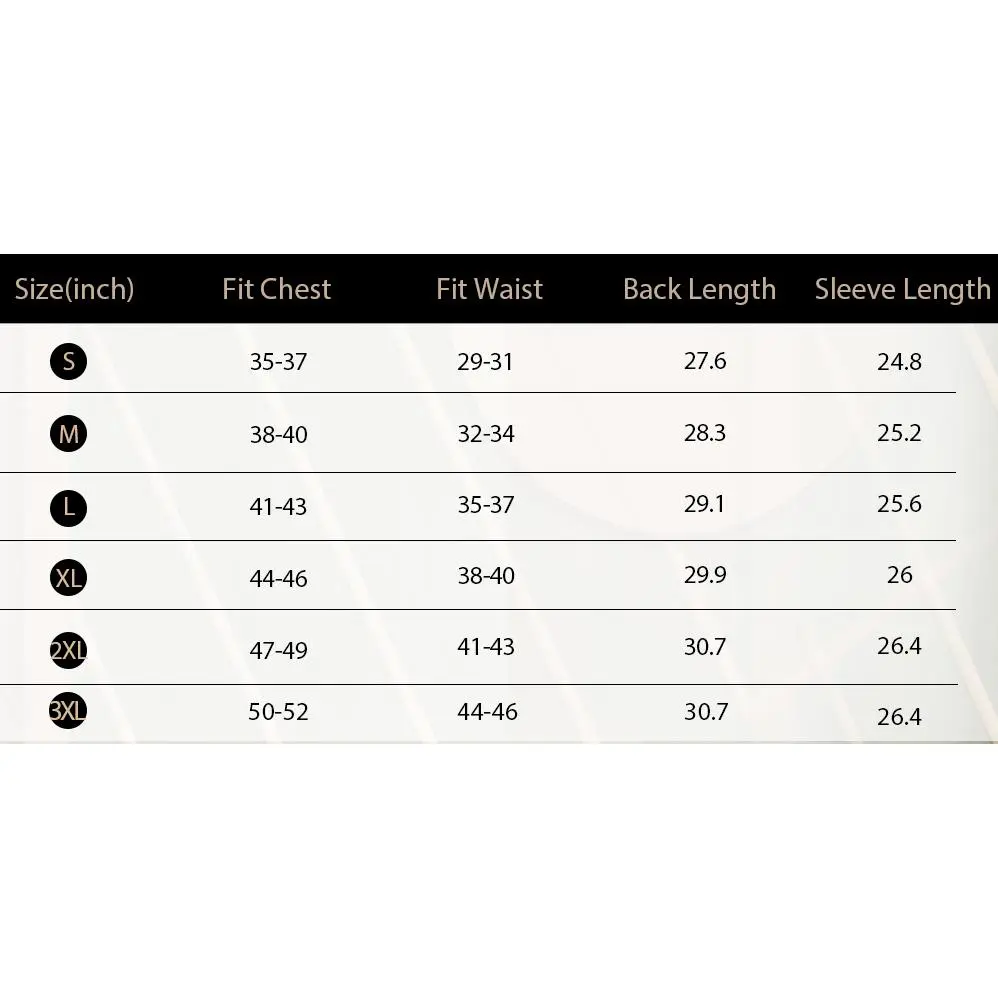Click the 2XL size badge
Image resolution: width=998 pixels, height=998 pixels.
coord(68,651)
